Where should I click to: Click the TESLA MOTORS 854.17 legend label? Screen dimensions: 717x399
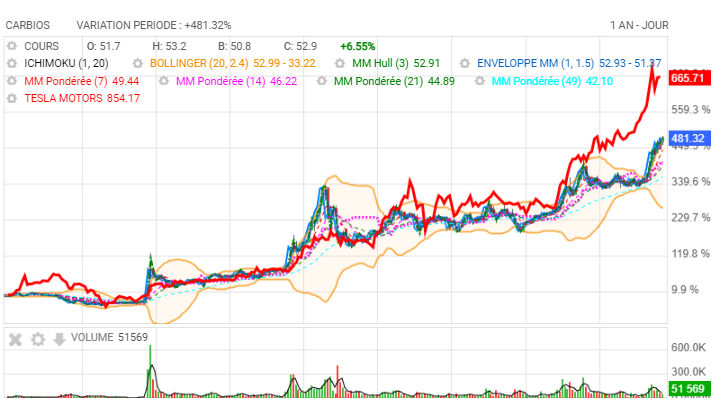coord(82,98)
